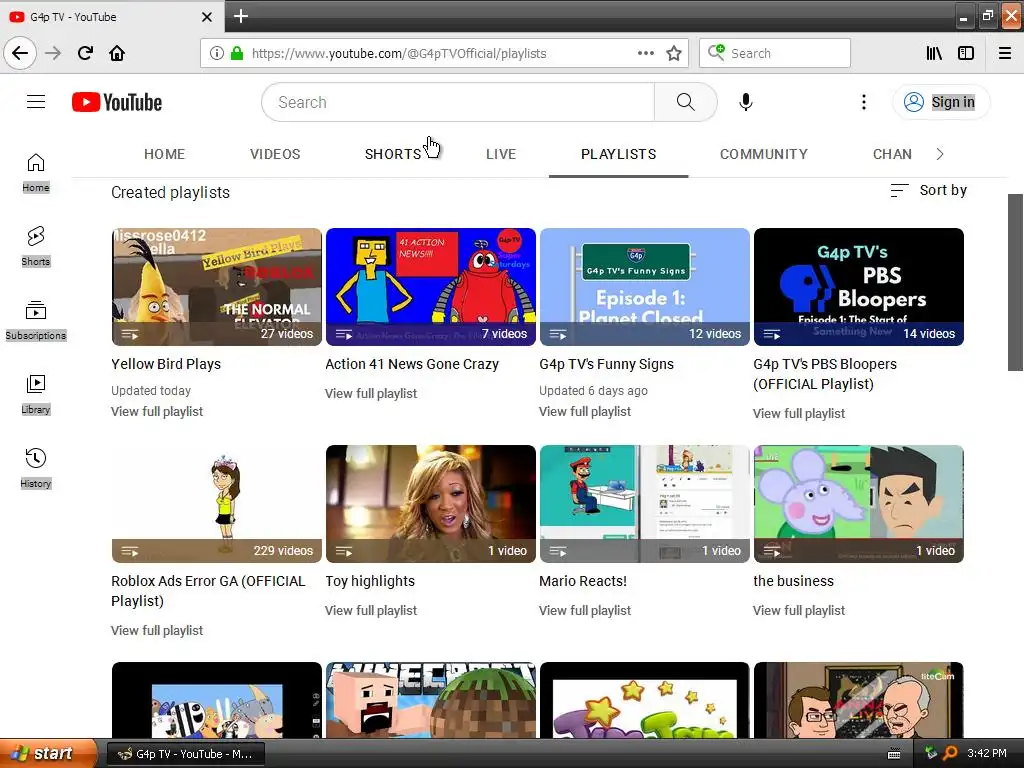Click the YouTube search magnifier button
The width and height of the screenshot is (1024, 768).
click(685, 102)
